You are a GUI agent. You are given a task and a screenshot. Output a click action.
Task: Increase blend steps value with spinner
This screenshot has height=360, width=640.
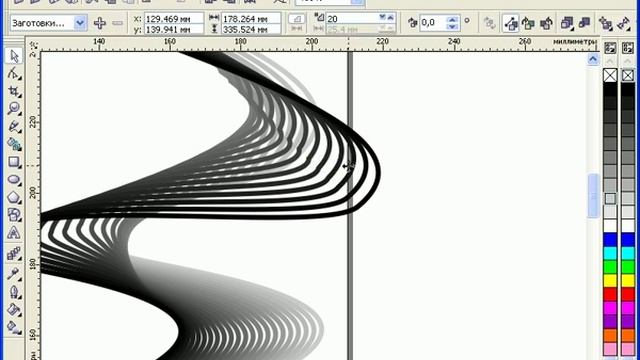(x=391, y=17)
